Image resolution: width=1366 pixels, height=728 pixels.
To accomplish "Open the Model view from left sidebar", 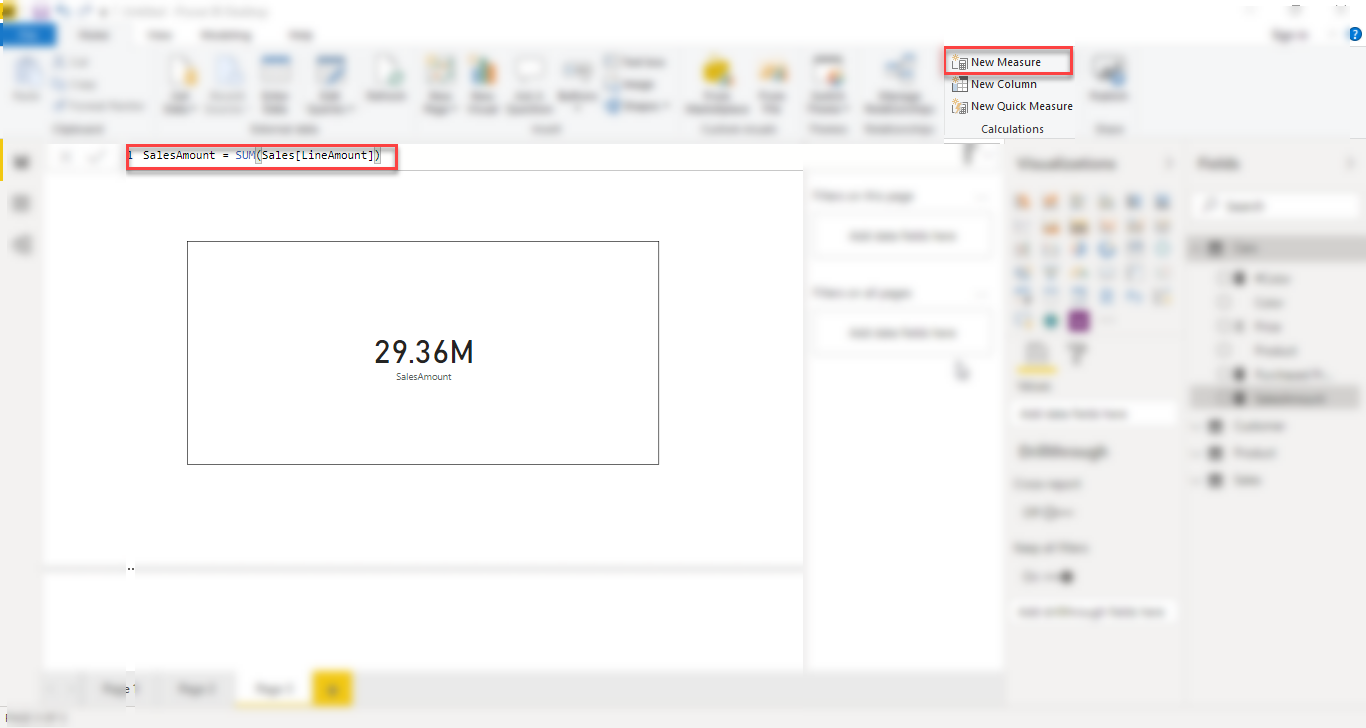I will 22,245.
